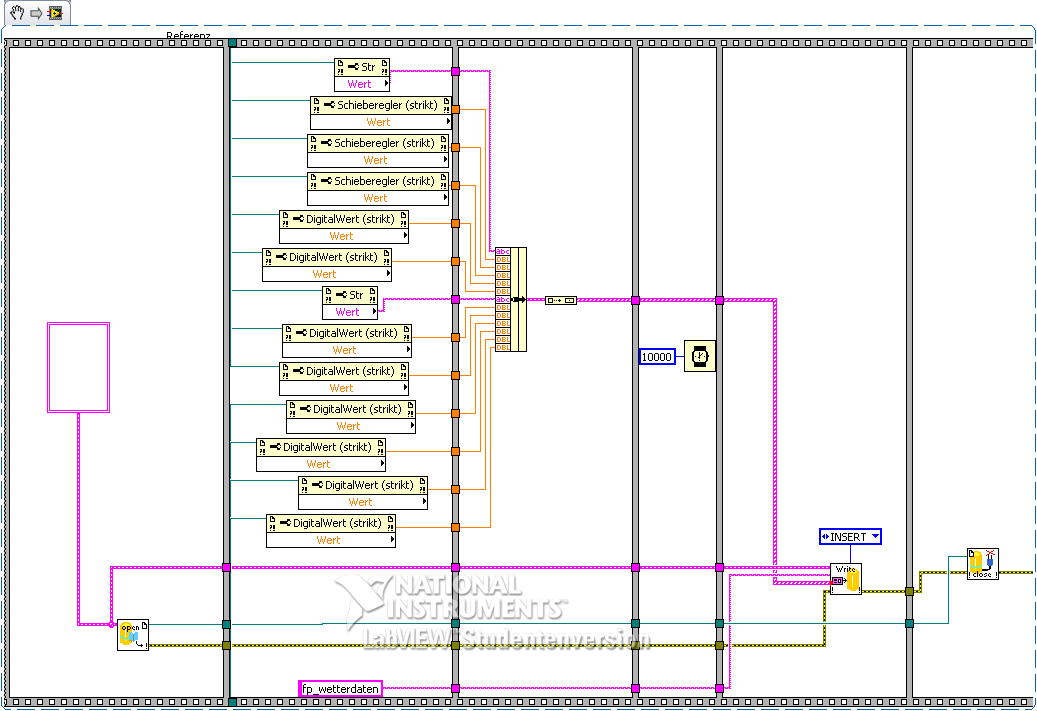This screenshot has width=1037, height=711.
Task: Click the topmost abc input of the Bundle
Action: click(503, 251)
